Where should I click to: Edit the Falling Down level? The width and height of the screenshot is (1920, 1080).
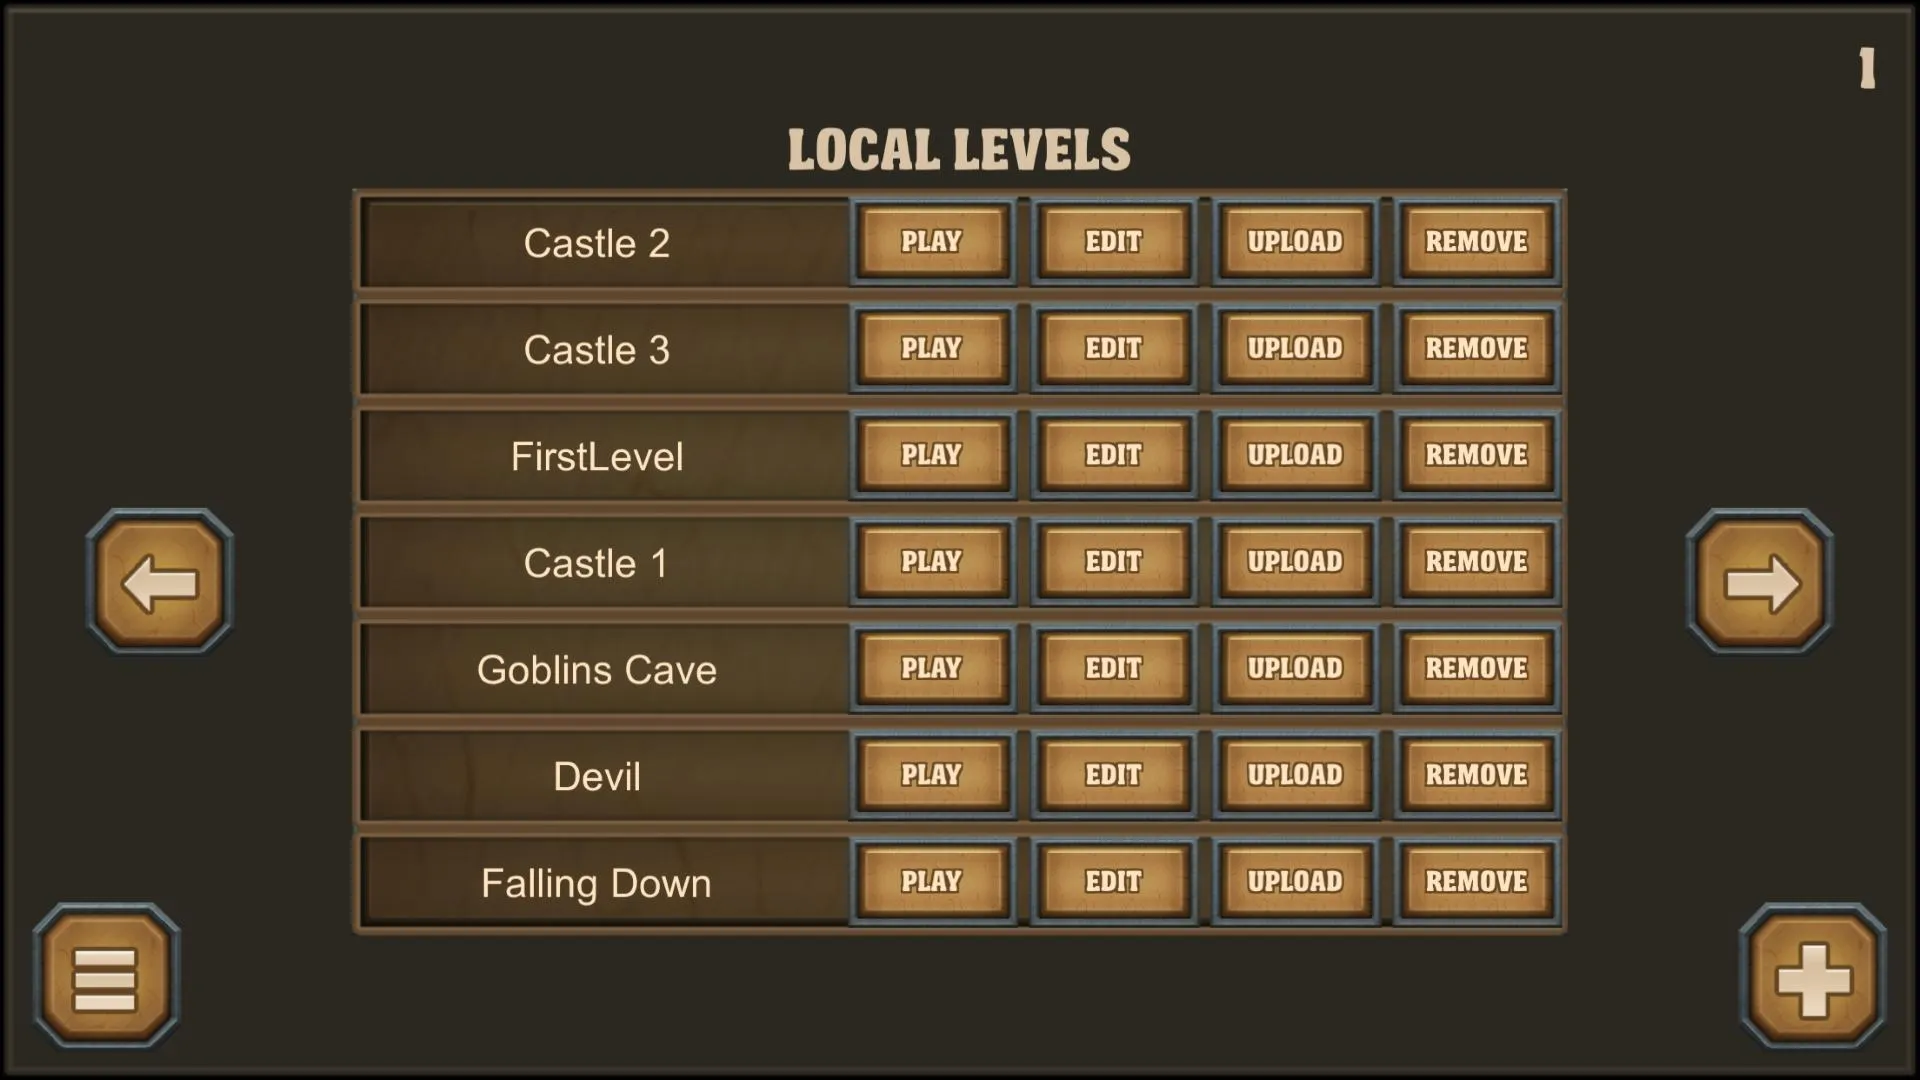1113,882
